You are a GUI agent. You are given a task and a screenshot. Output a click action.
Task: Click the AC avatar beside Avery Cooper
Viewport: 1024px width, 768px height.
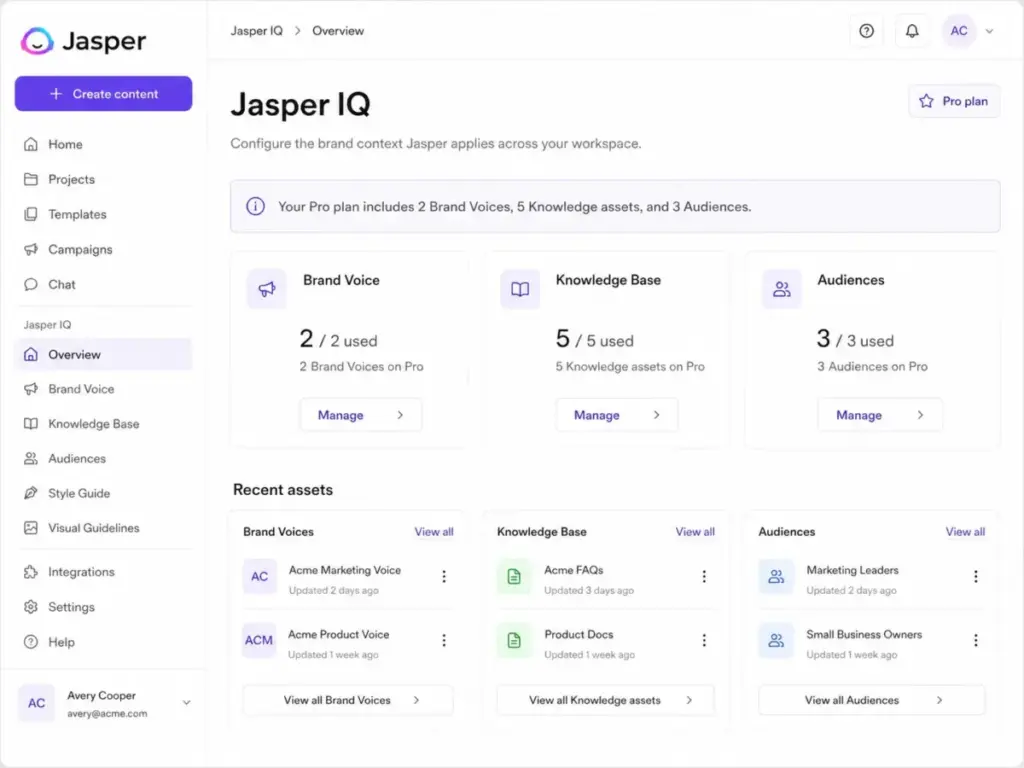(x=37, y=703)
